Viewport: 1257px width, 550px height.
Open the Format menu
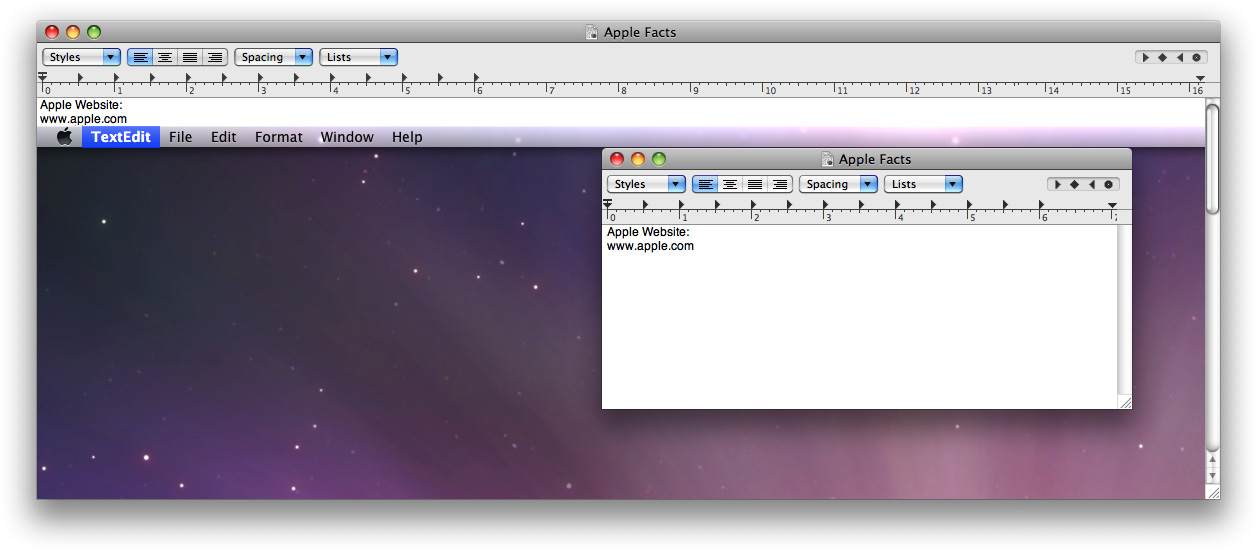pos(278,137)
